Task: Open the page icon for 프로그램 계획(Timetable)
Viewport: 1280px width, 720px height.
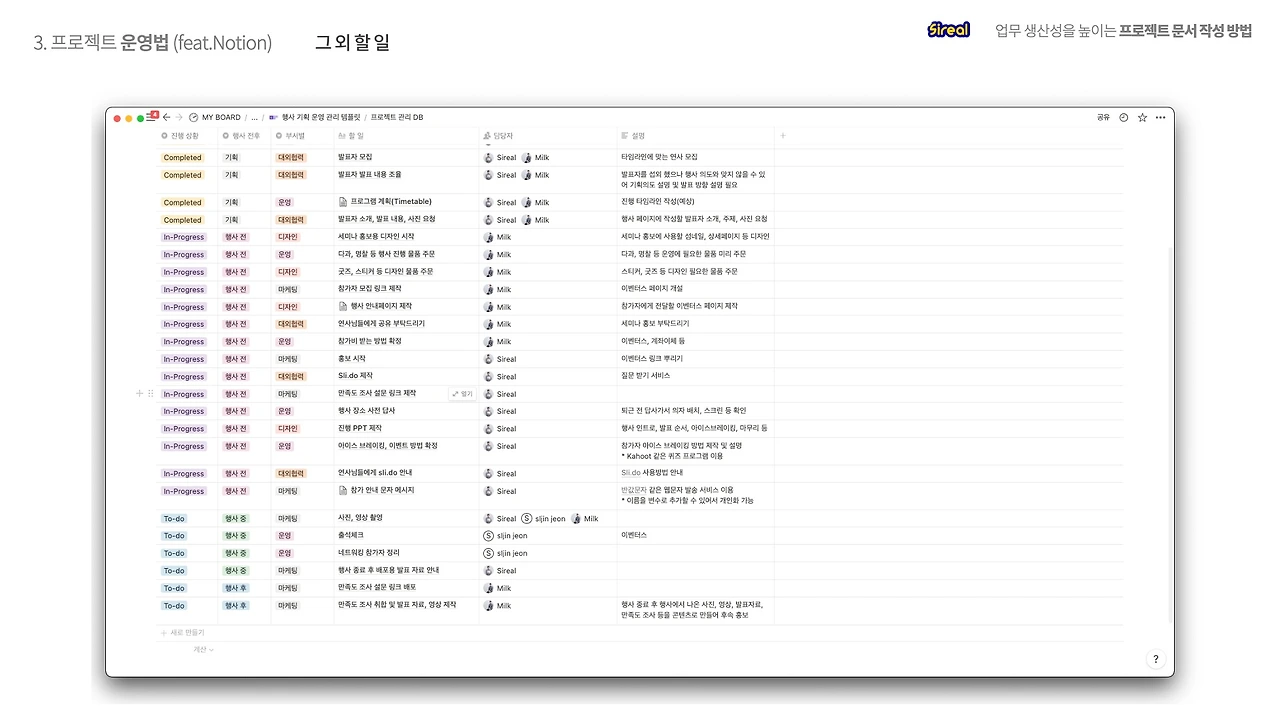Action: tap(343, 202)
